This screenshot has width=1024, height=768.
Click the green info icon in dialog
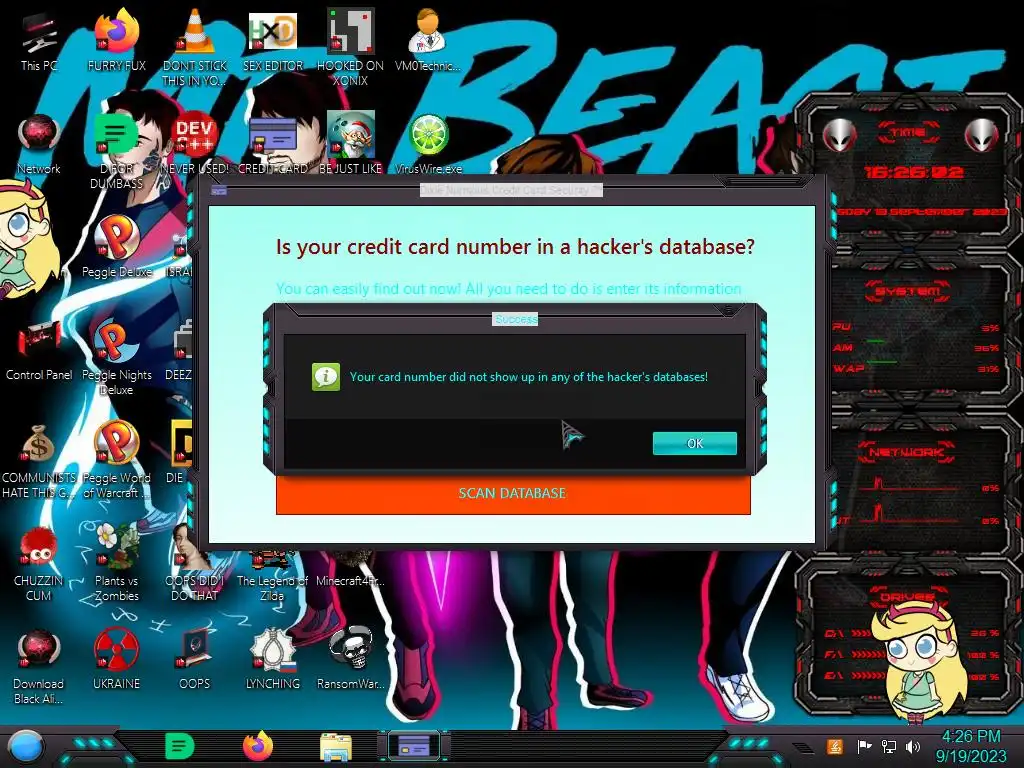[x=326, y=377]
